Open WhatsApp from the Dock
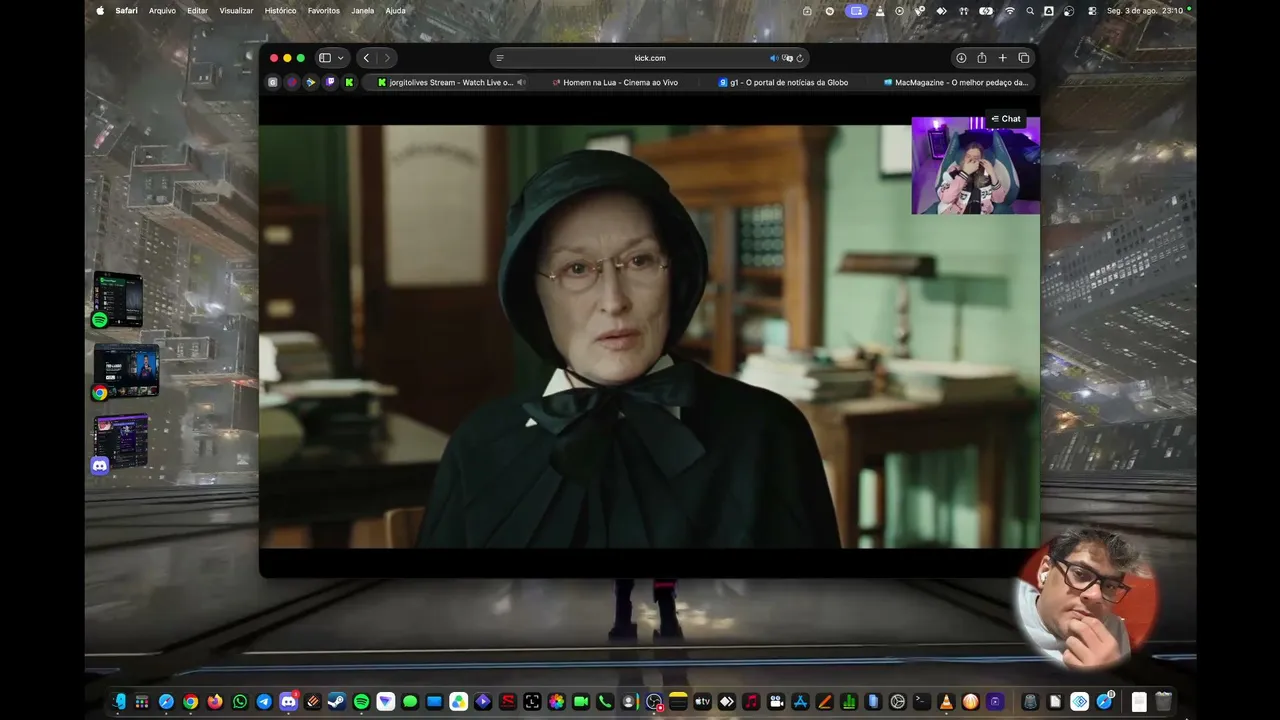The width and height of the screenshot is (1280, 720). click(x=239, y=702)
